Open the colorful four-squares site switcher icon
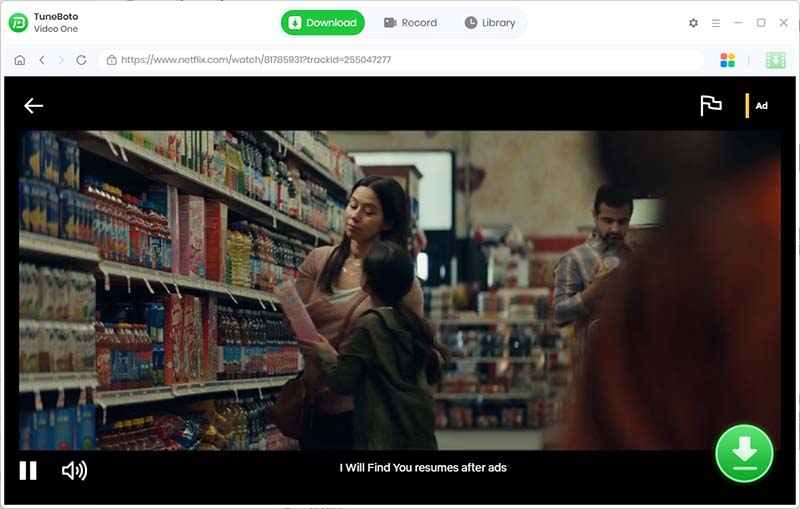 [x=728, y=60]
